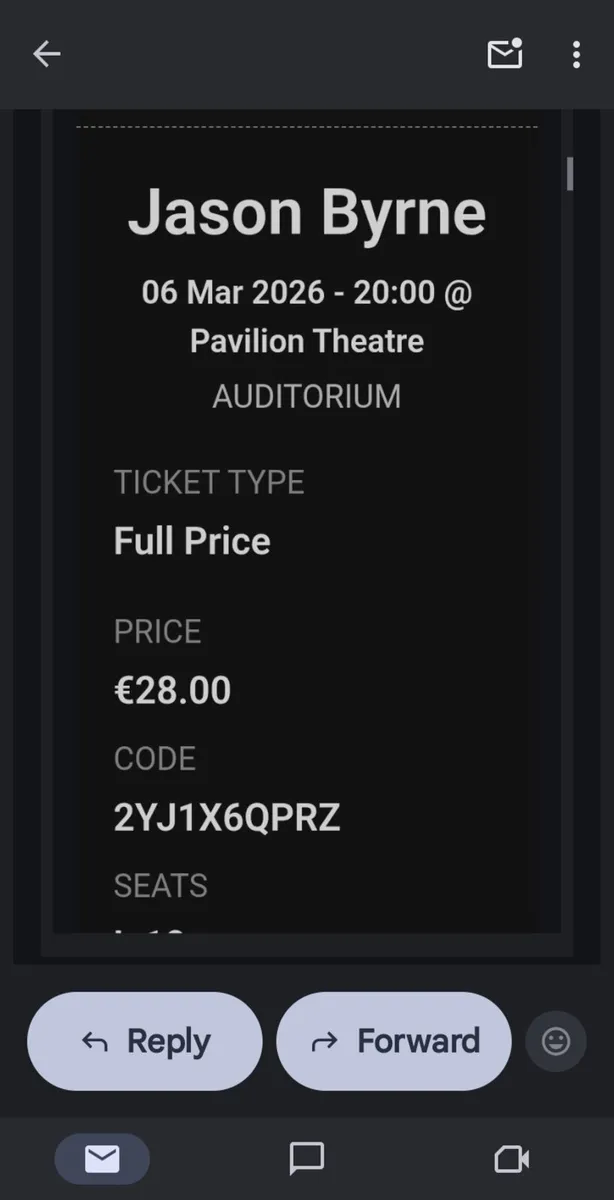614x1200 pixels.
Task: Select the ticket code 2YJ1X6QPRZ
Action: coord(226,817)
